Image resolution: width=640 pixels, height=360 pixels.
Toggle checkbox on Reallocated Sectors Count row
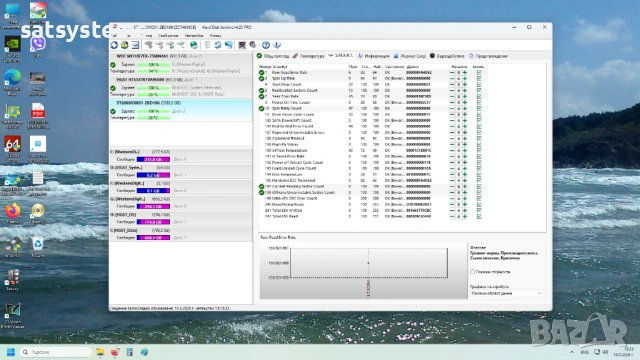point(479,90)
